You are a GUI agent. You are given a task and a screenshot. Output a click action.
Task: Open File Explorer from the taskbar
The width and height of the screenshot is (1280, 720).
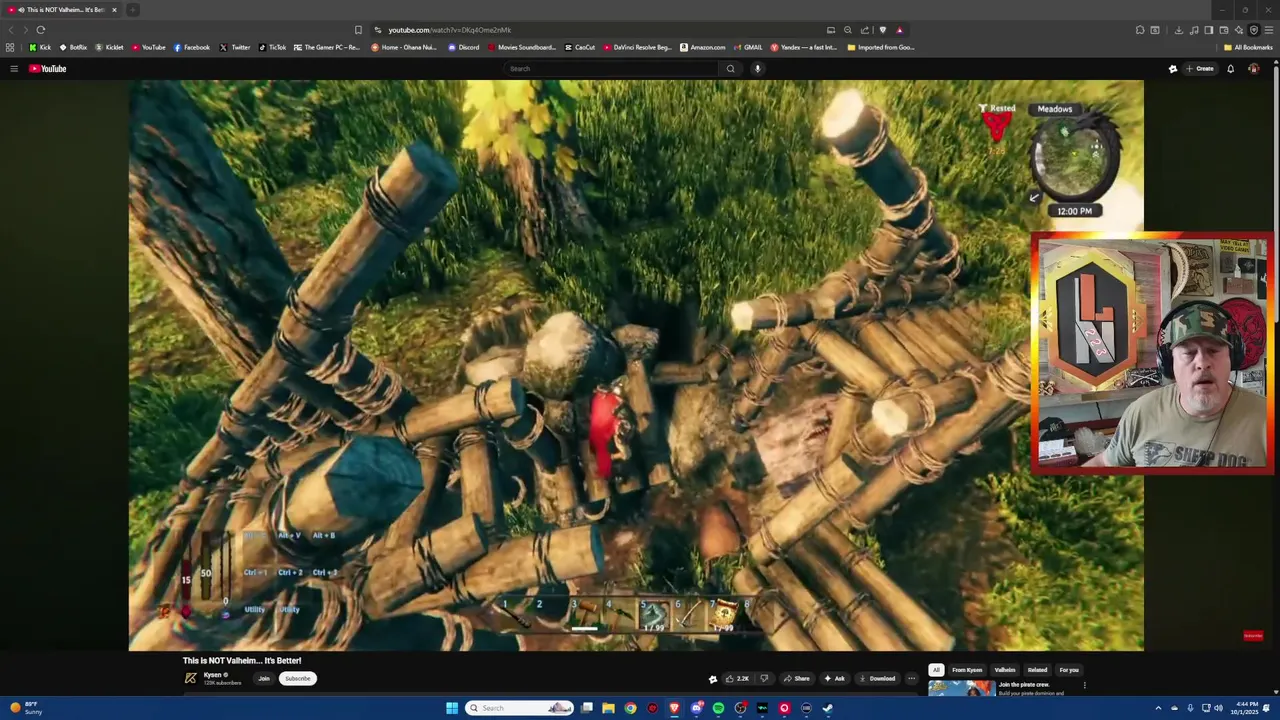[608, 708]
